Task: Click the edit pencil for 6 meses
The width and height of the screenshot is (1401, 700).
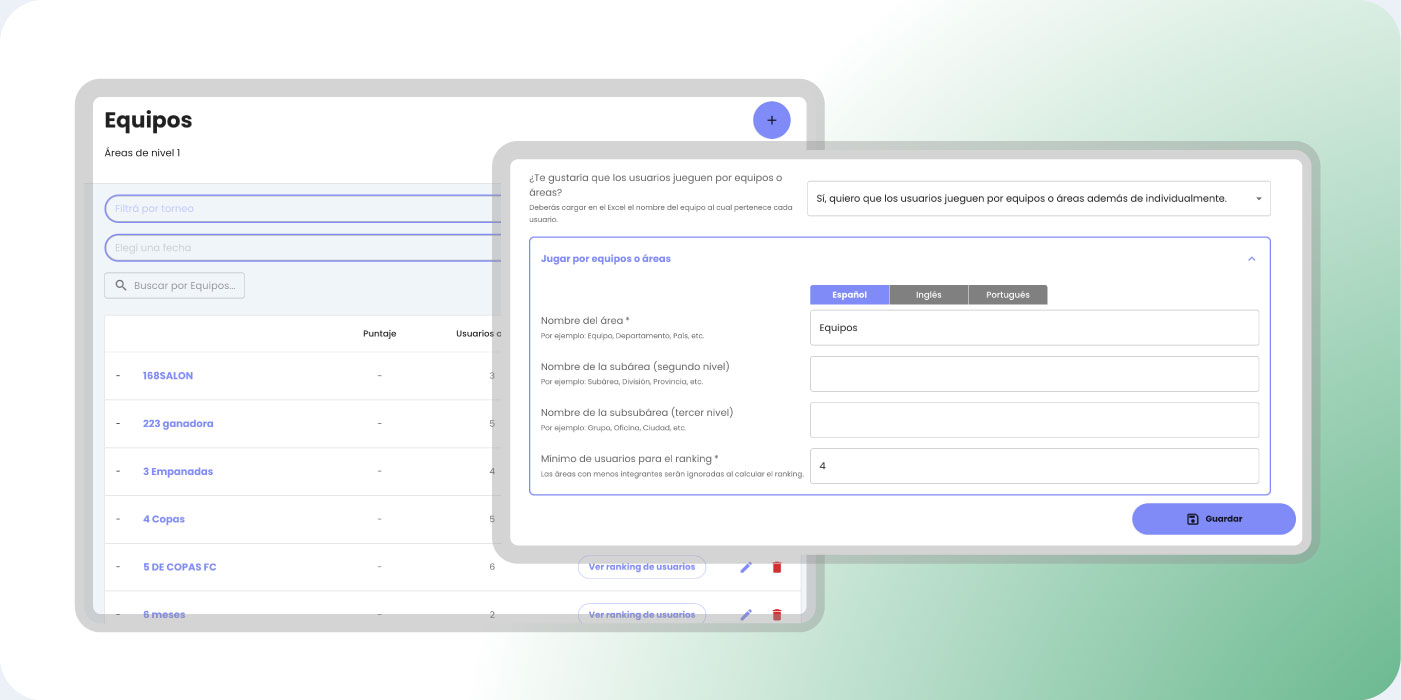Action: tap(746, 614)
